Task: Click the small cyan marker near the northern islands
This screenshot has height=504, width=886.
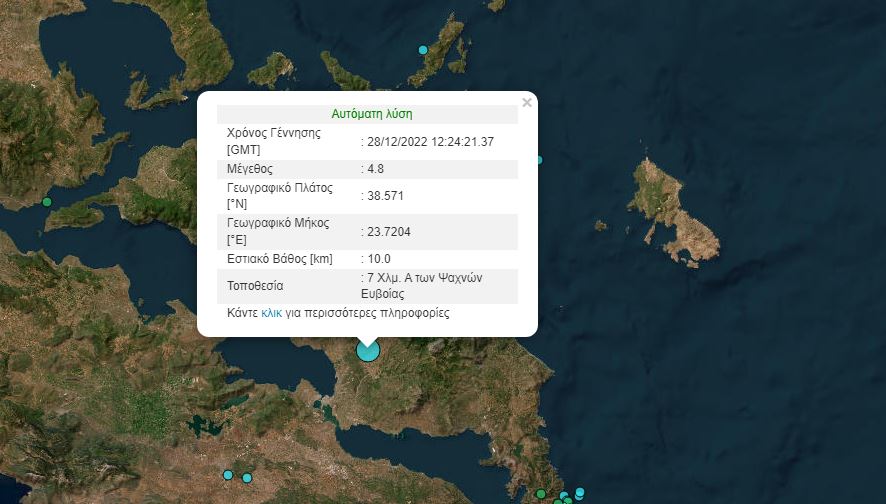Action: tap(423, 50)
